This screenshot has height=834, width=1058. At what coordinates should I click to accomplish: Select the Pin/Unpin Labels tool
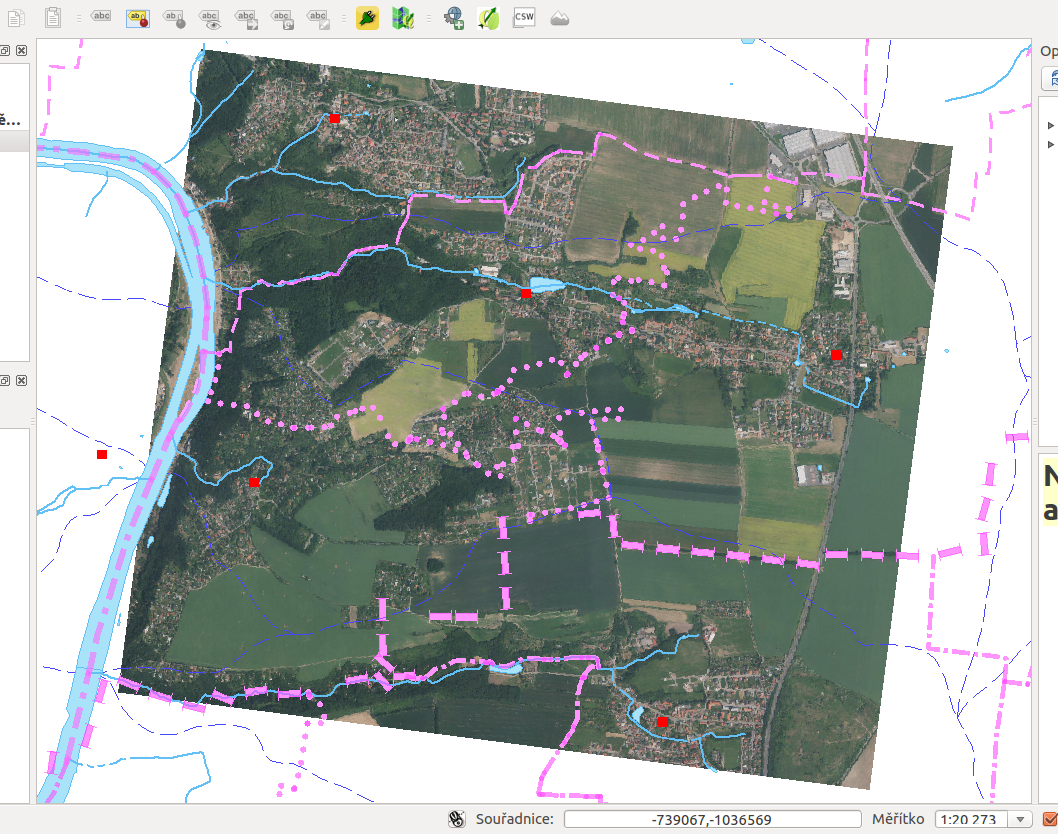[138, 18]
